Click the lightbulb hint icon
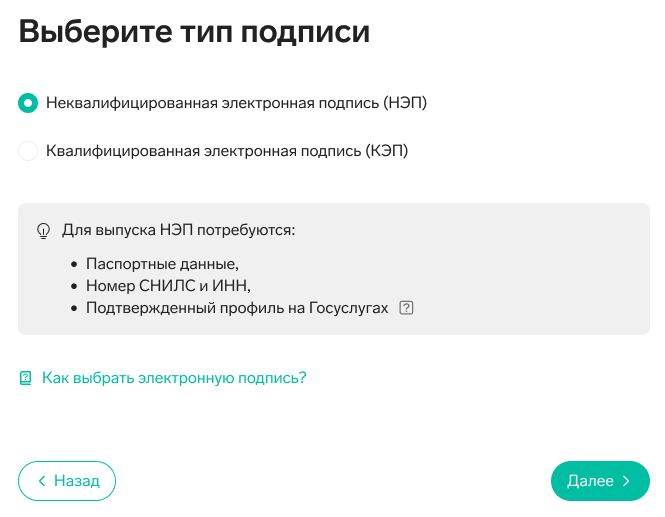Screen dimensions: 665x517 (x=43, y=230)
